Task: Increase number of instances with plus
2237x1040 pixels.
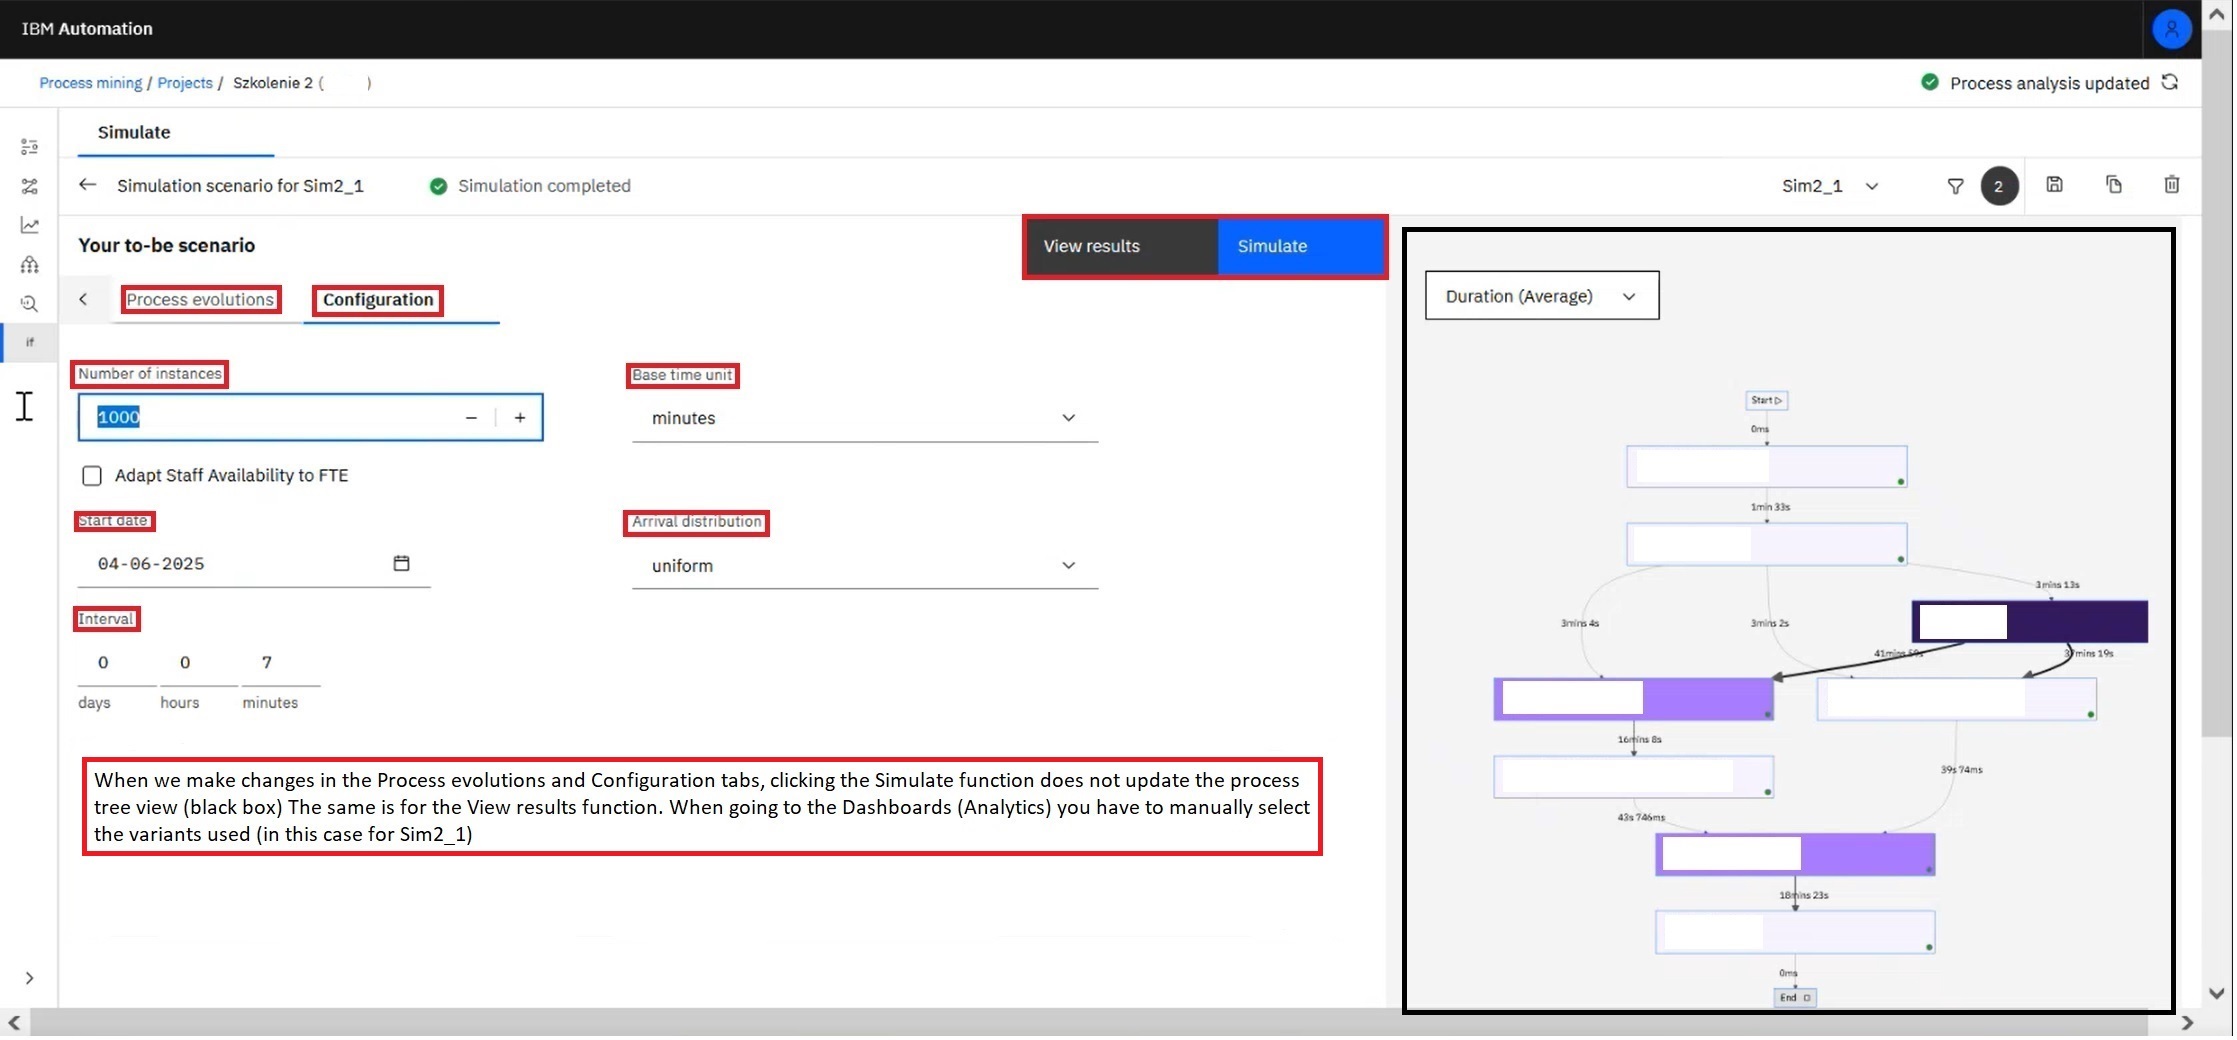Action: tap(520, 418)
